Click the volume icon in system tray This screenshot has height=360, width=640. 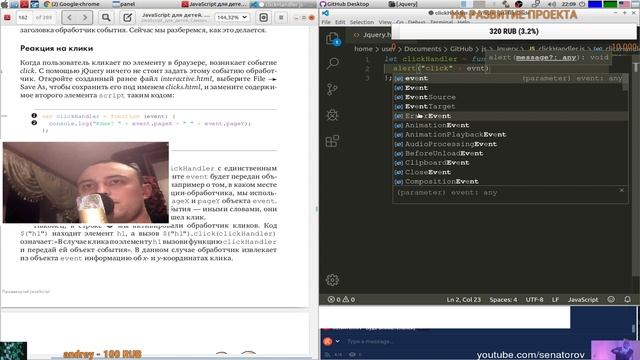(x=552, y=4)
